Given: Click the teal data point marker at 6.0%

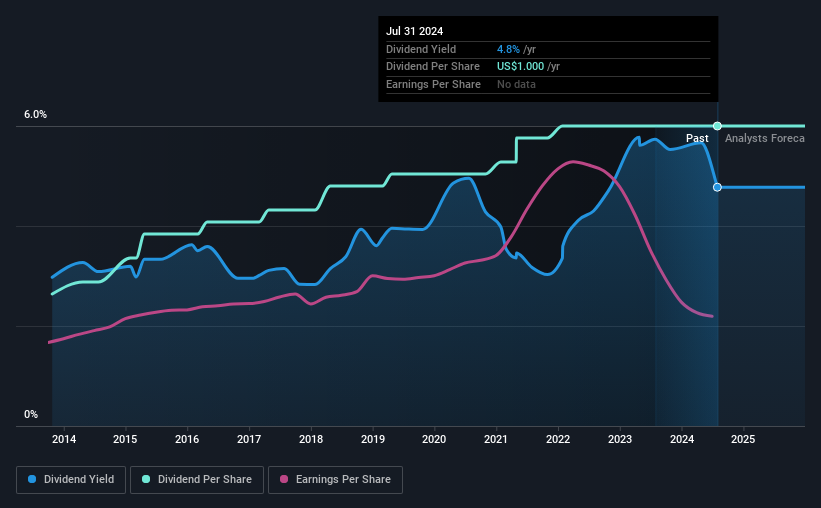Looking at the screenshot, I should (x=717, y=126).
